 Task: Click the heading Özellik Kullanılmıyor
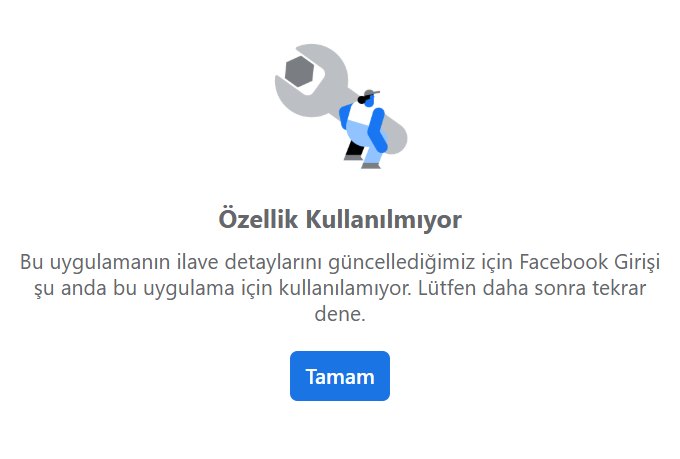(340, 219)
